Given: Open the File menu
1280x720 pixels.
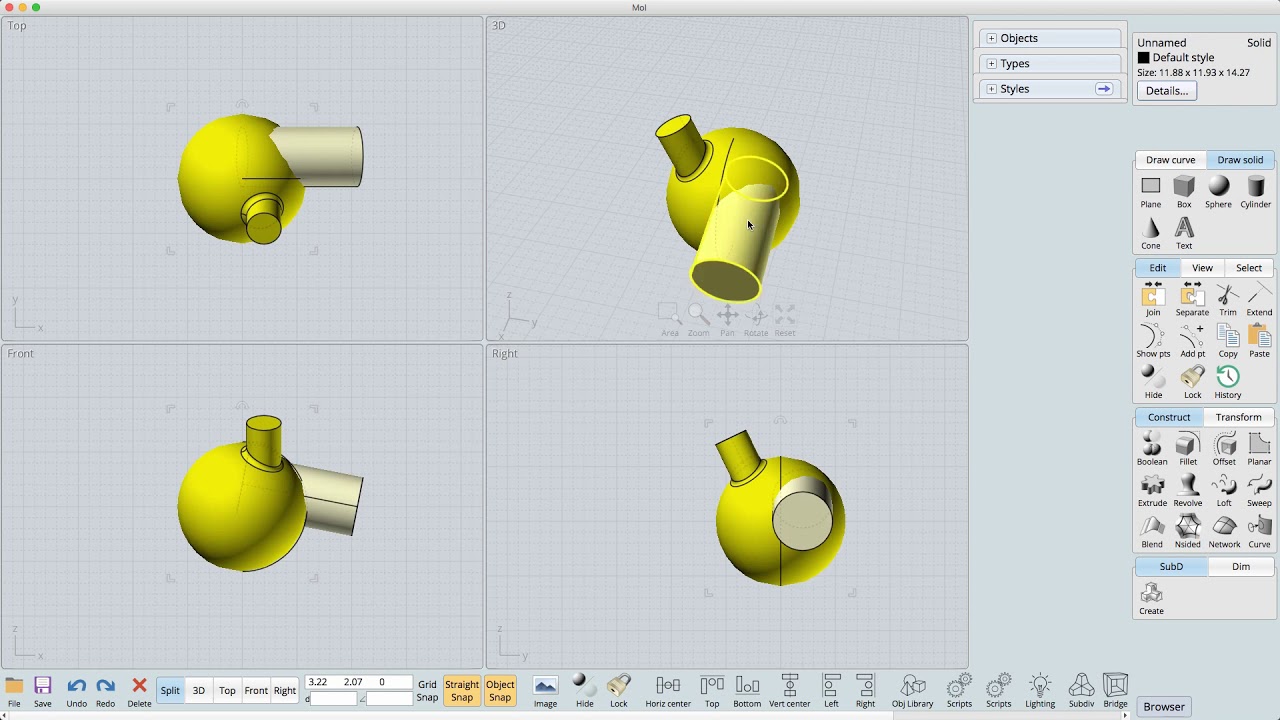Looking at the screenshot, I should pos(14,690).
